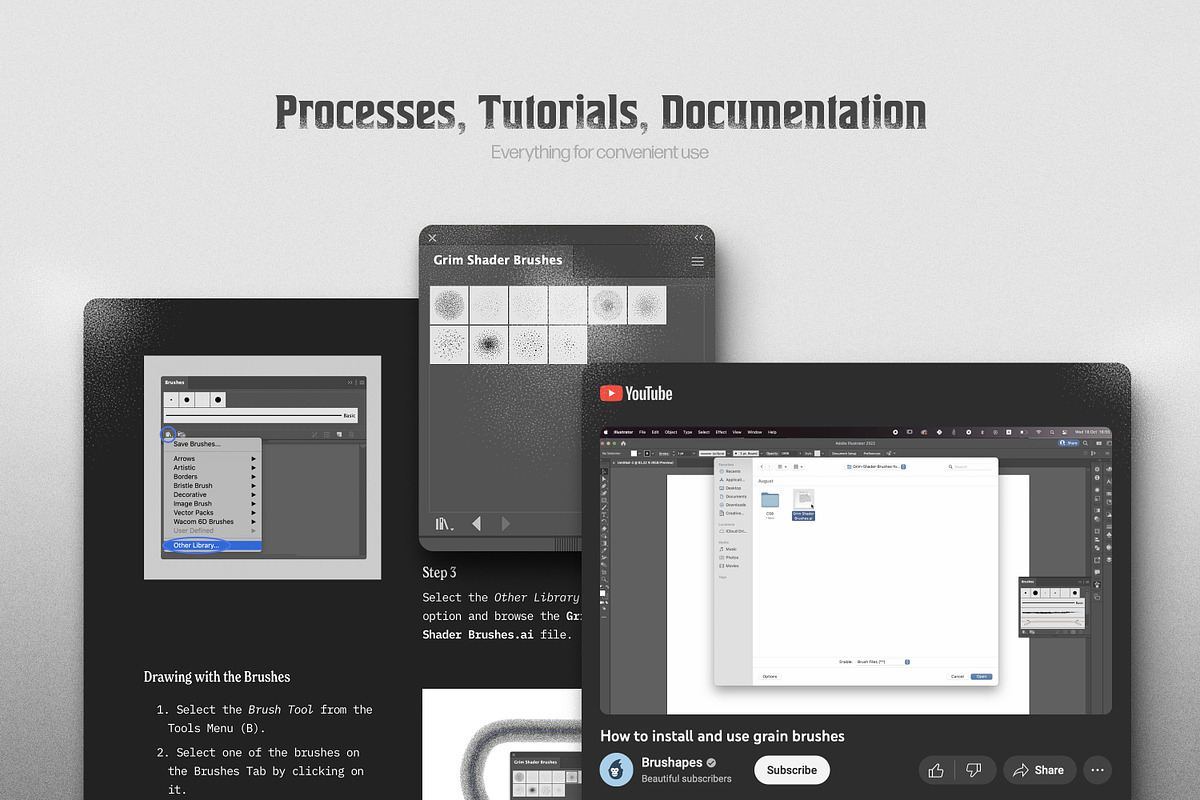Expand the Arrows brush submenu
The image size is (1200, 800).
pos(213,459)
